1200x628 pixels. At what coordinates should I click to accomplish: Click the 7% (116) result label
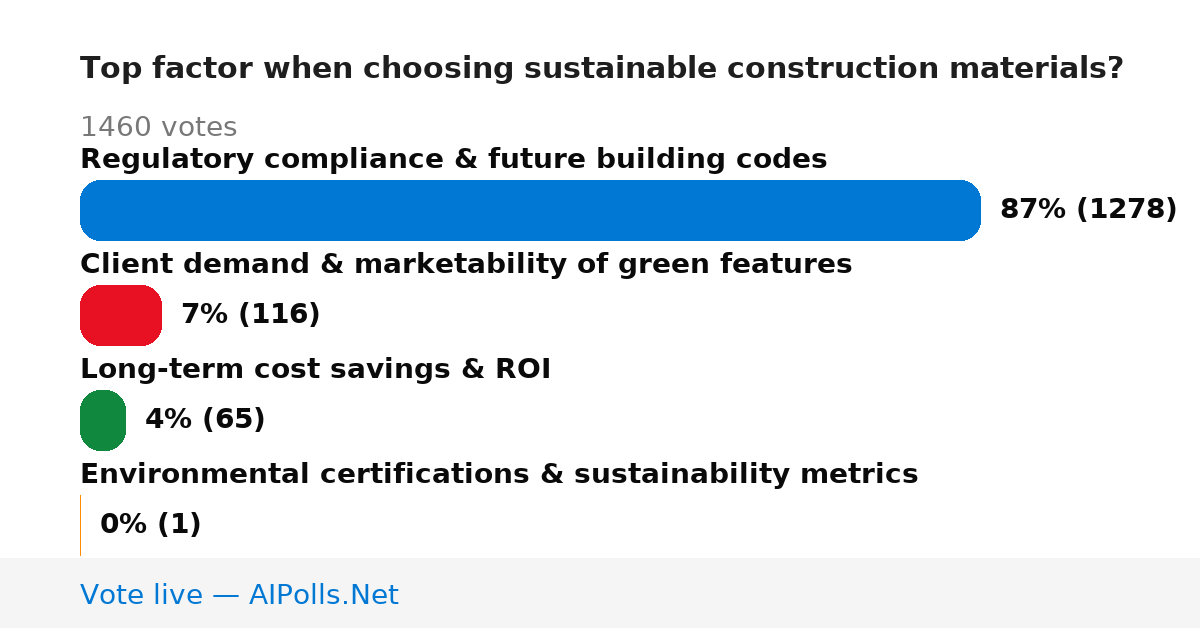point(250,315)
